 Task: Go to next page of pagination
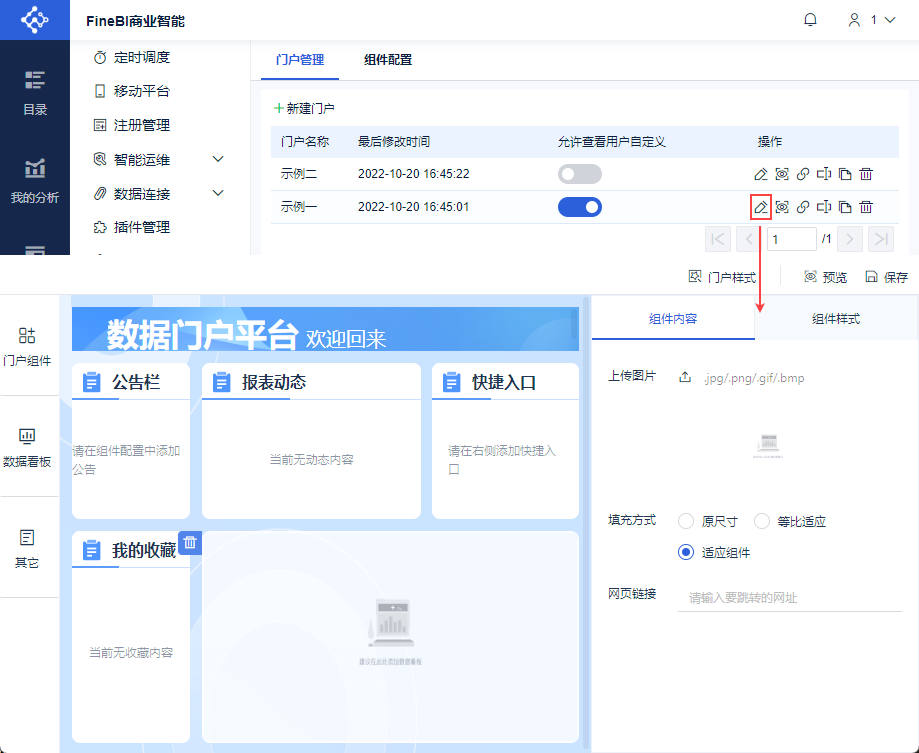pos(850,239)
